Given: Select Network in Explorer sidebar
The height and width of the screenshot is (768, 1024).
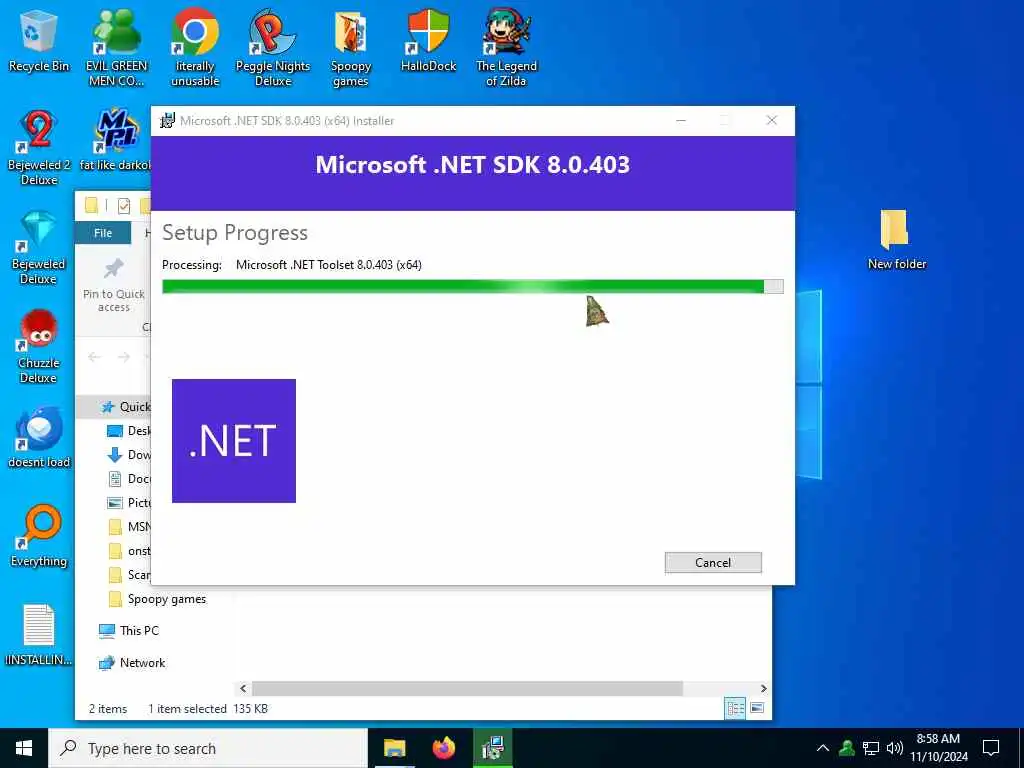Looking at the screenshot, I should 132,663.
